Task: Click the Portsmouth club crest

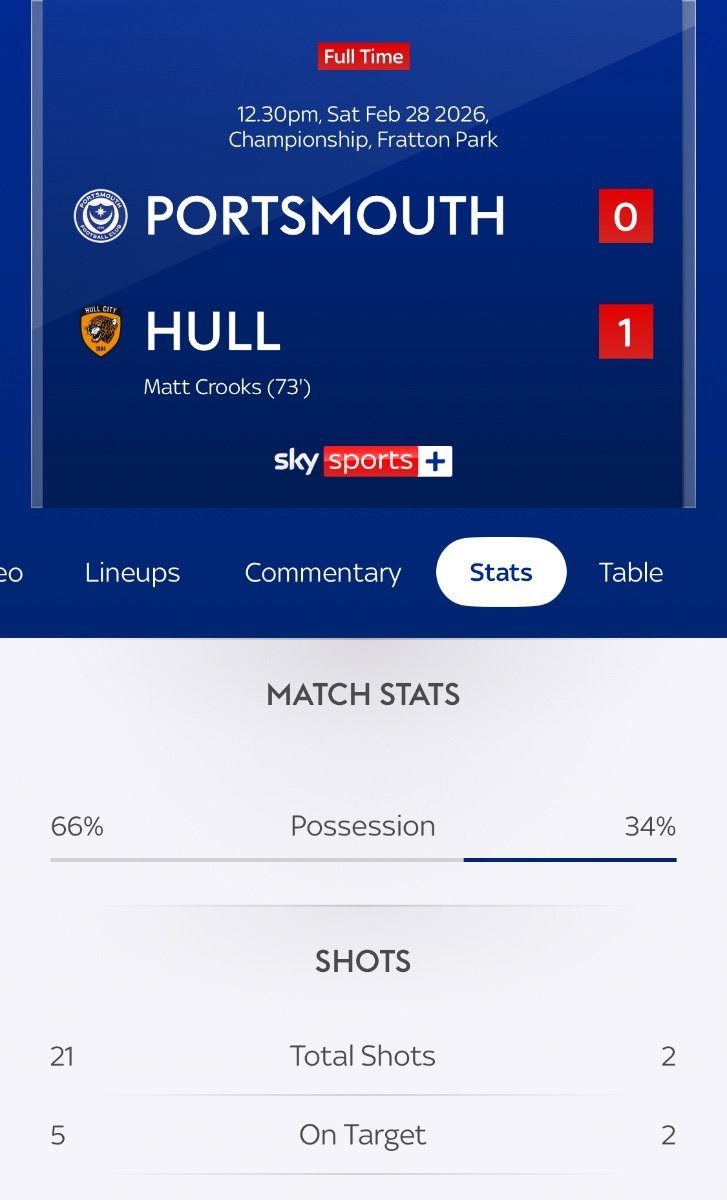Action: coord(100,216)
